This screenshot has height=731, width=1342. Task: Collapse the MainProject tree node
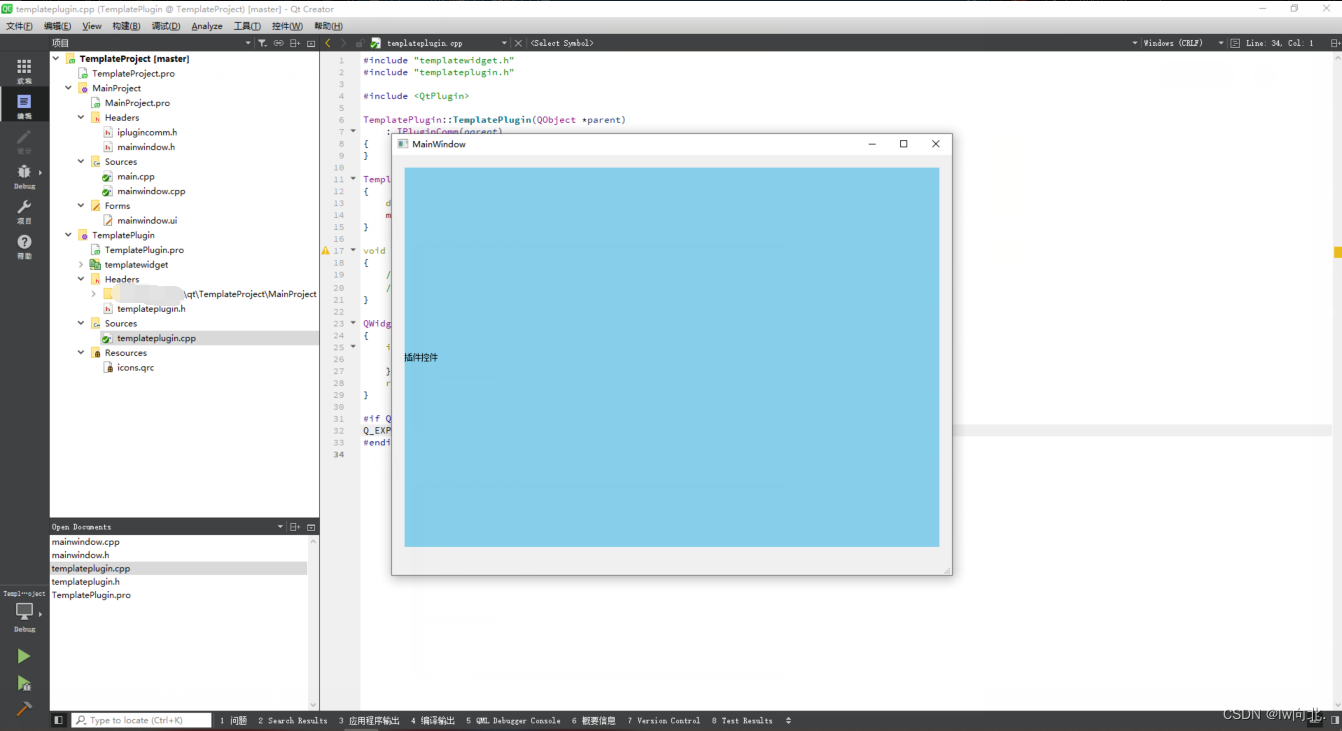(68, 88)
